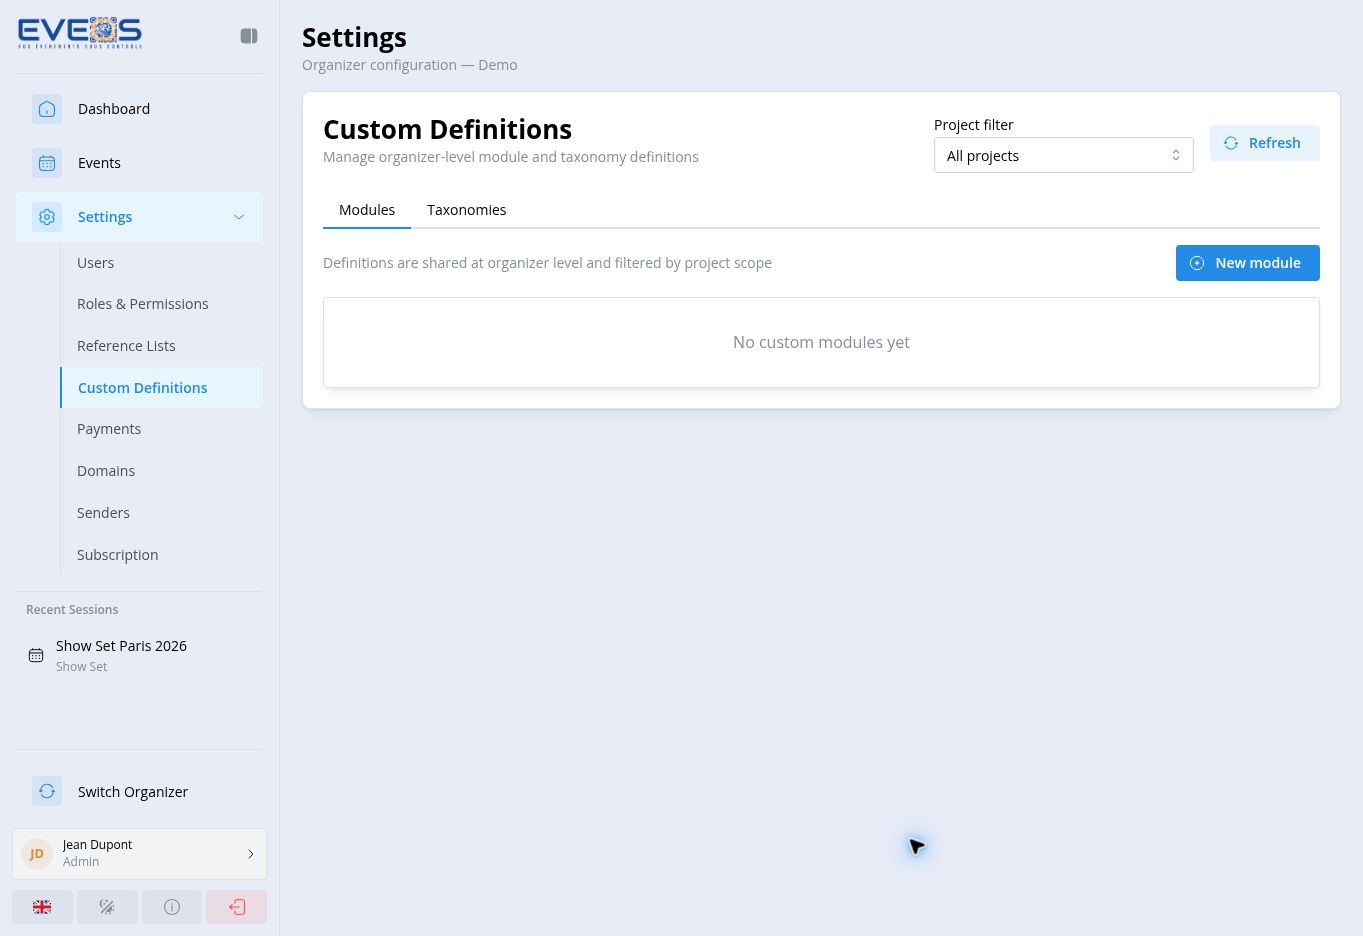
Task: Open the info button in sidebar footer
Action: pos(172,907)
